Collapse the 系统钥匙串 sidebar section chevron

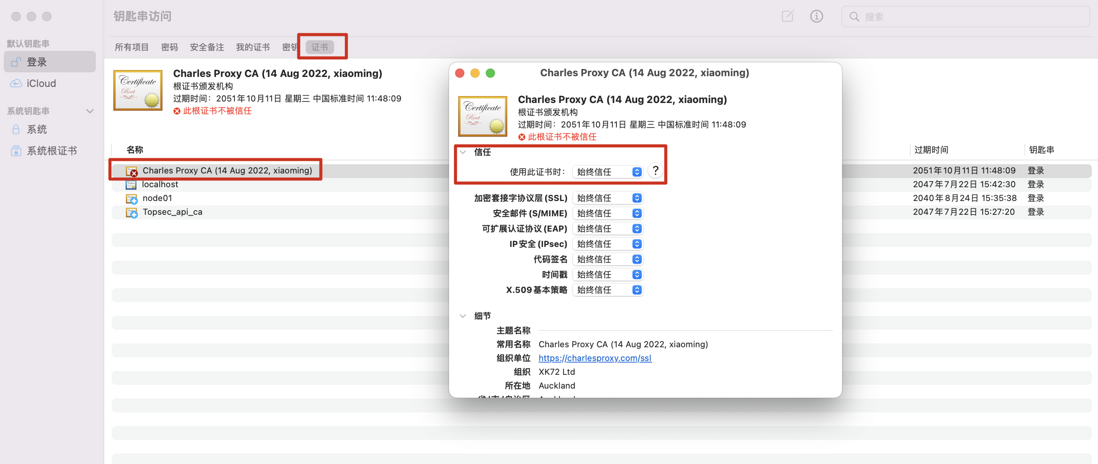pos(90,111)
